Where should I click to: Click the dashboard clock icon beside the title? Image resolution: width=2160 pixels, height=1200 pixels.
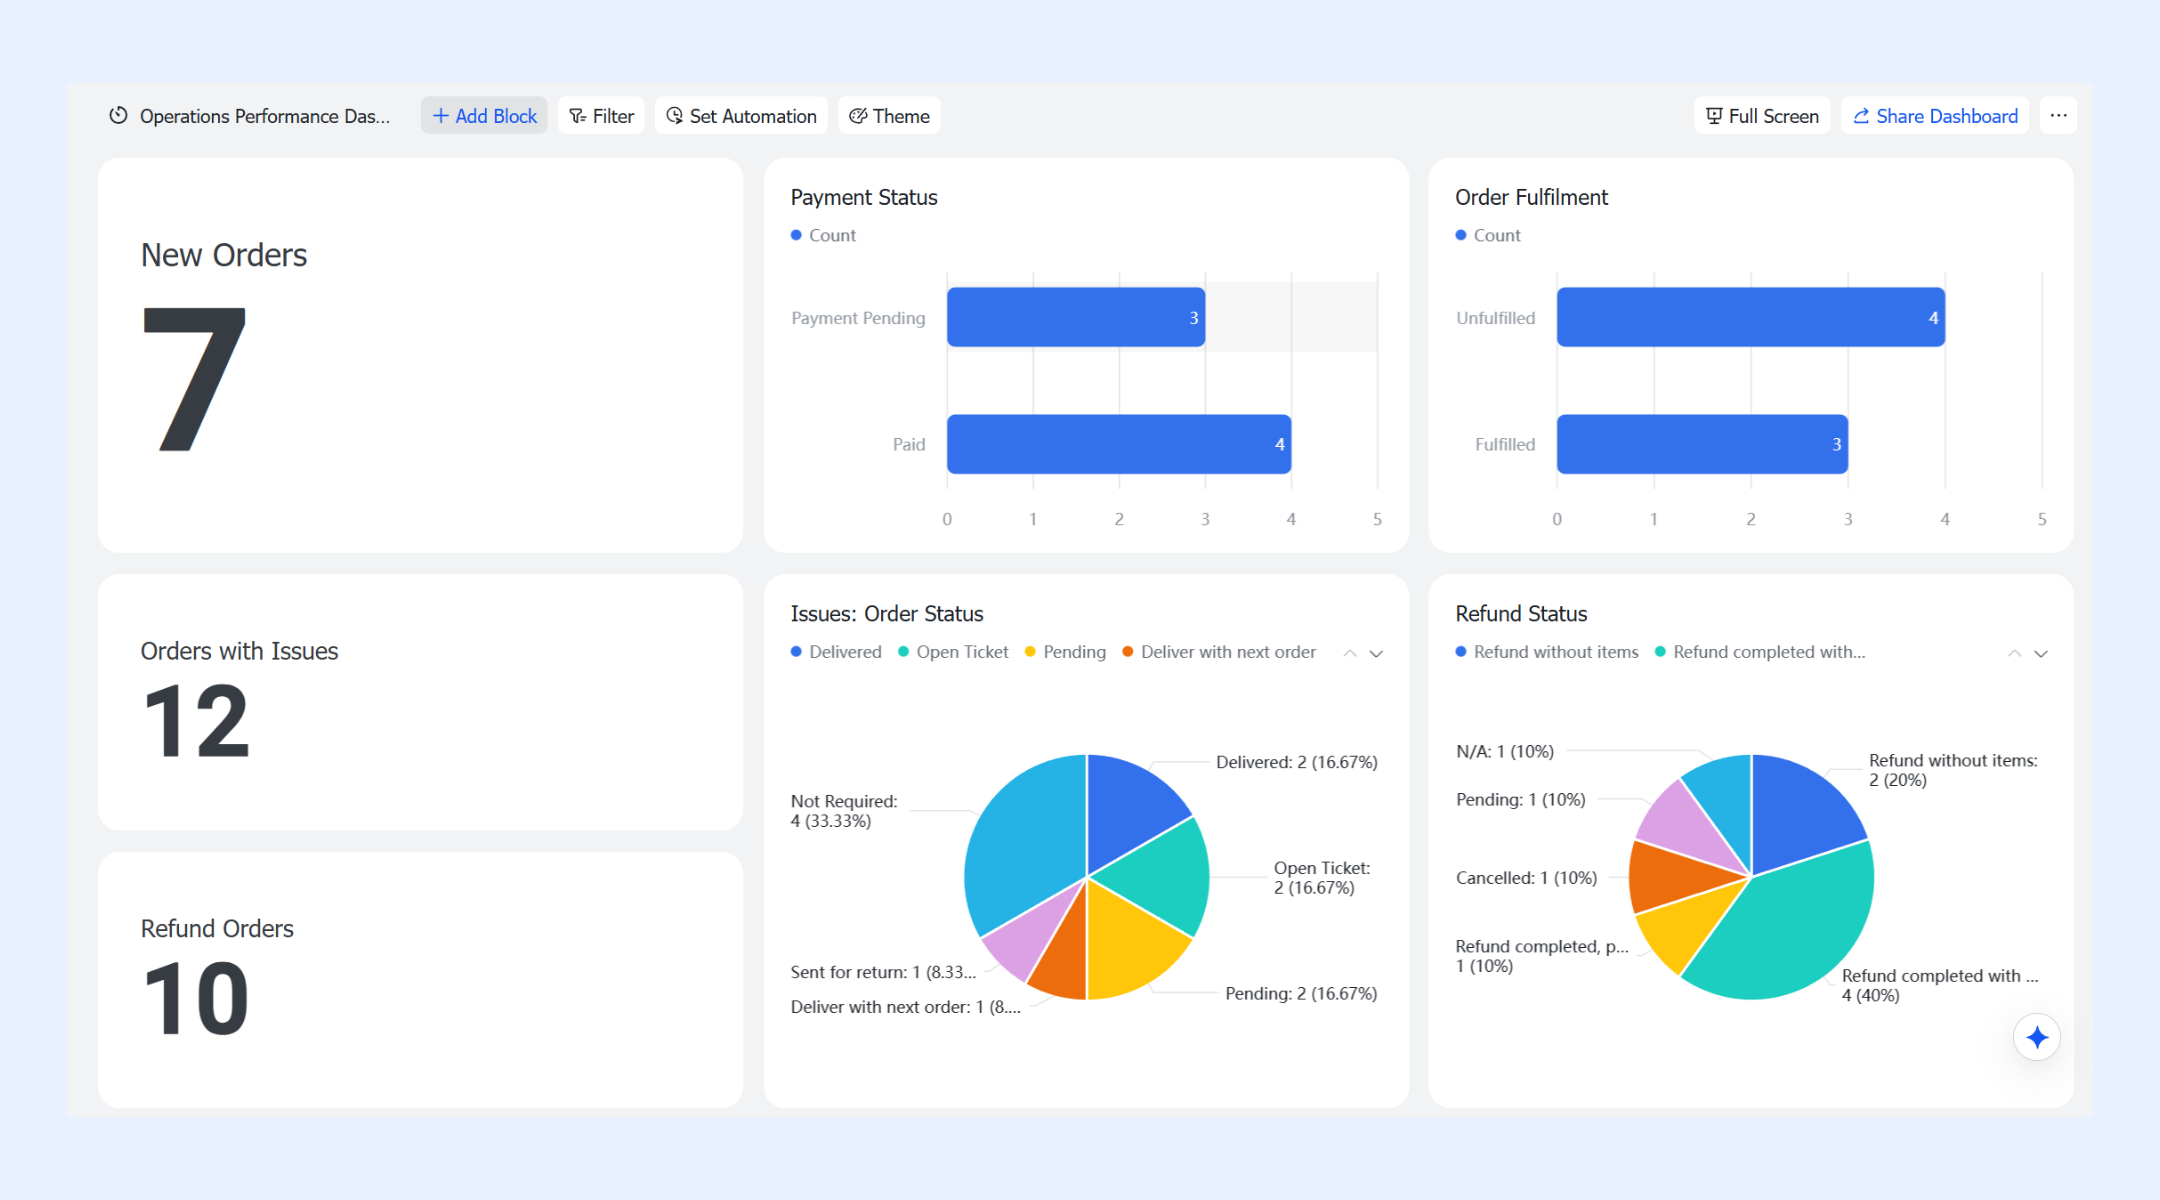[118, 116]
